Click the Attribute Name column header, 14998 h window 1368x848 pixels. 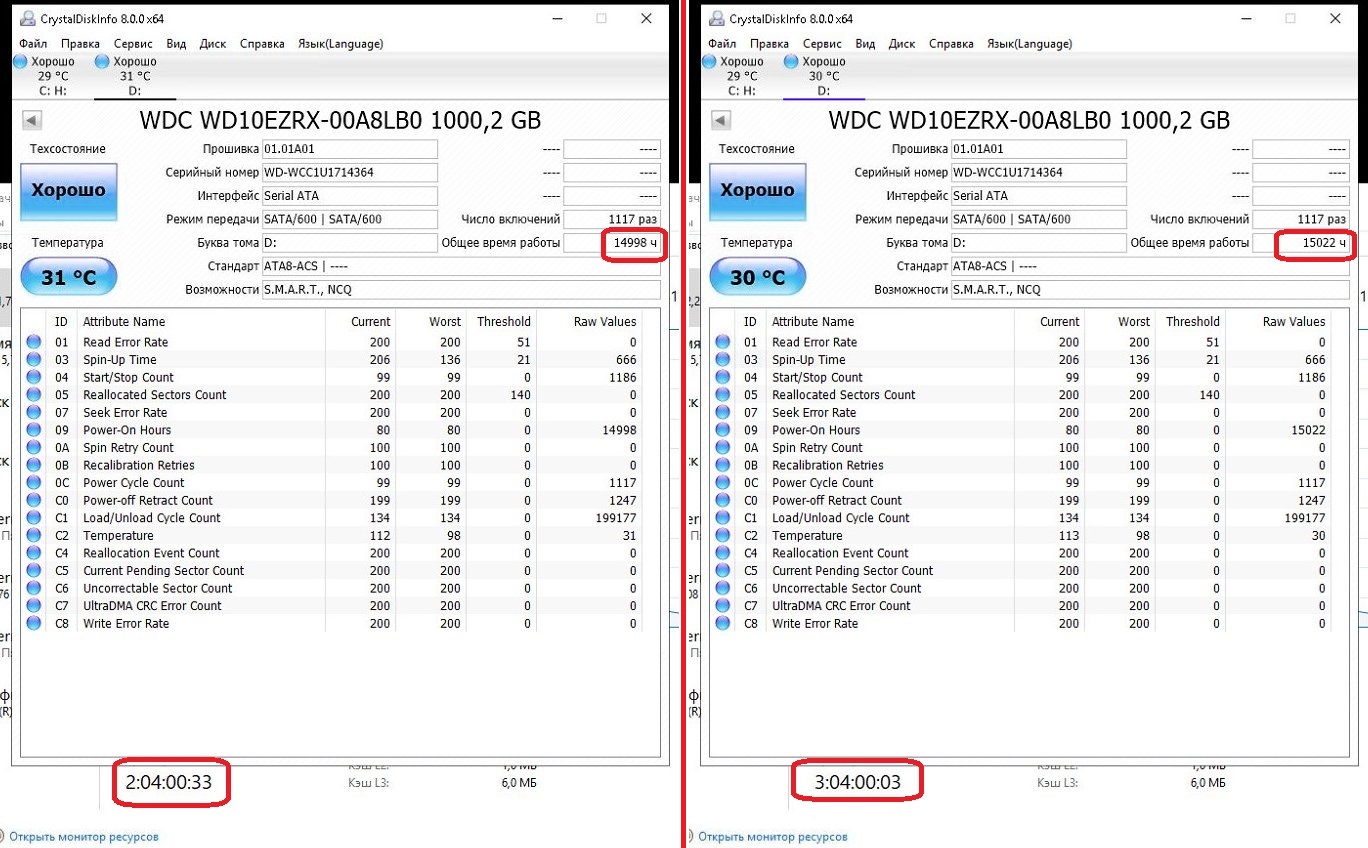[x=124, y=322]
